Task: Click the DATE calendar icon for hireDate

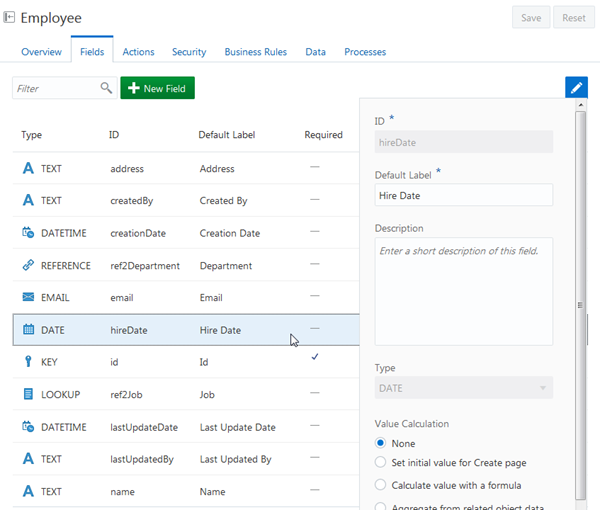Action: [x=28, y=329]
